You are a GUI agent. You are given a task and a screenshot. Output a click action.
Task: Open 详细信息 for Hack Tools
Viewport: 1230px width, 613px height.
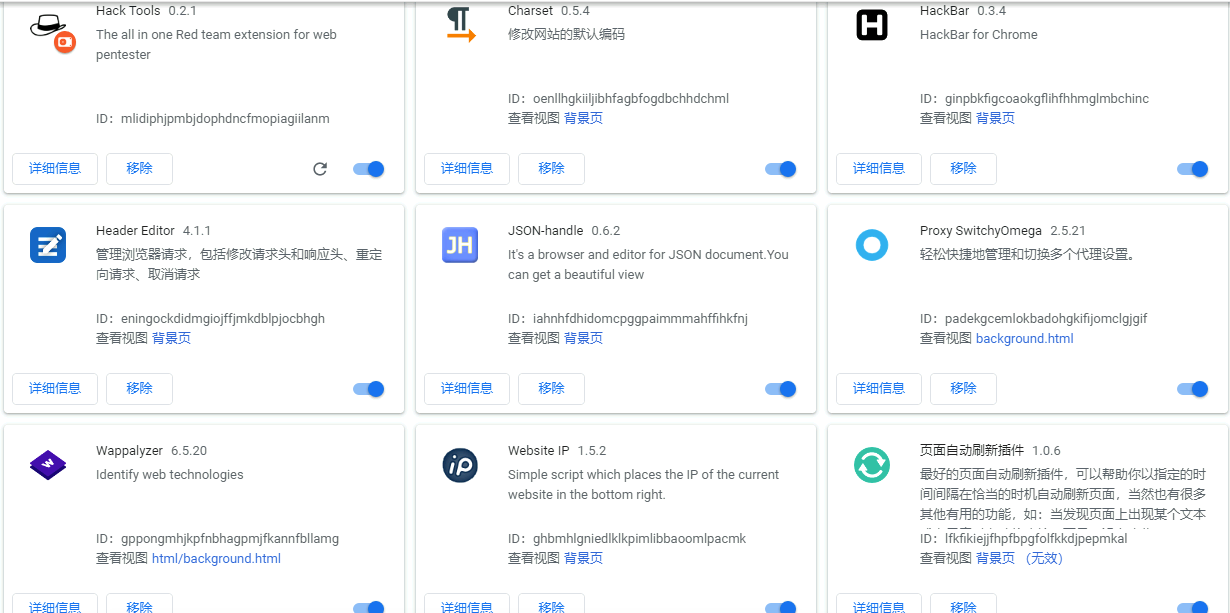[55, 169]
